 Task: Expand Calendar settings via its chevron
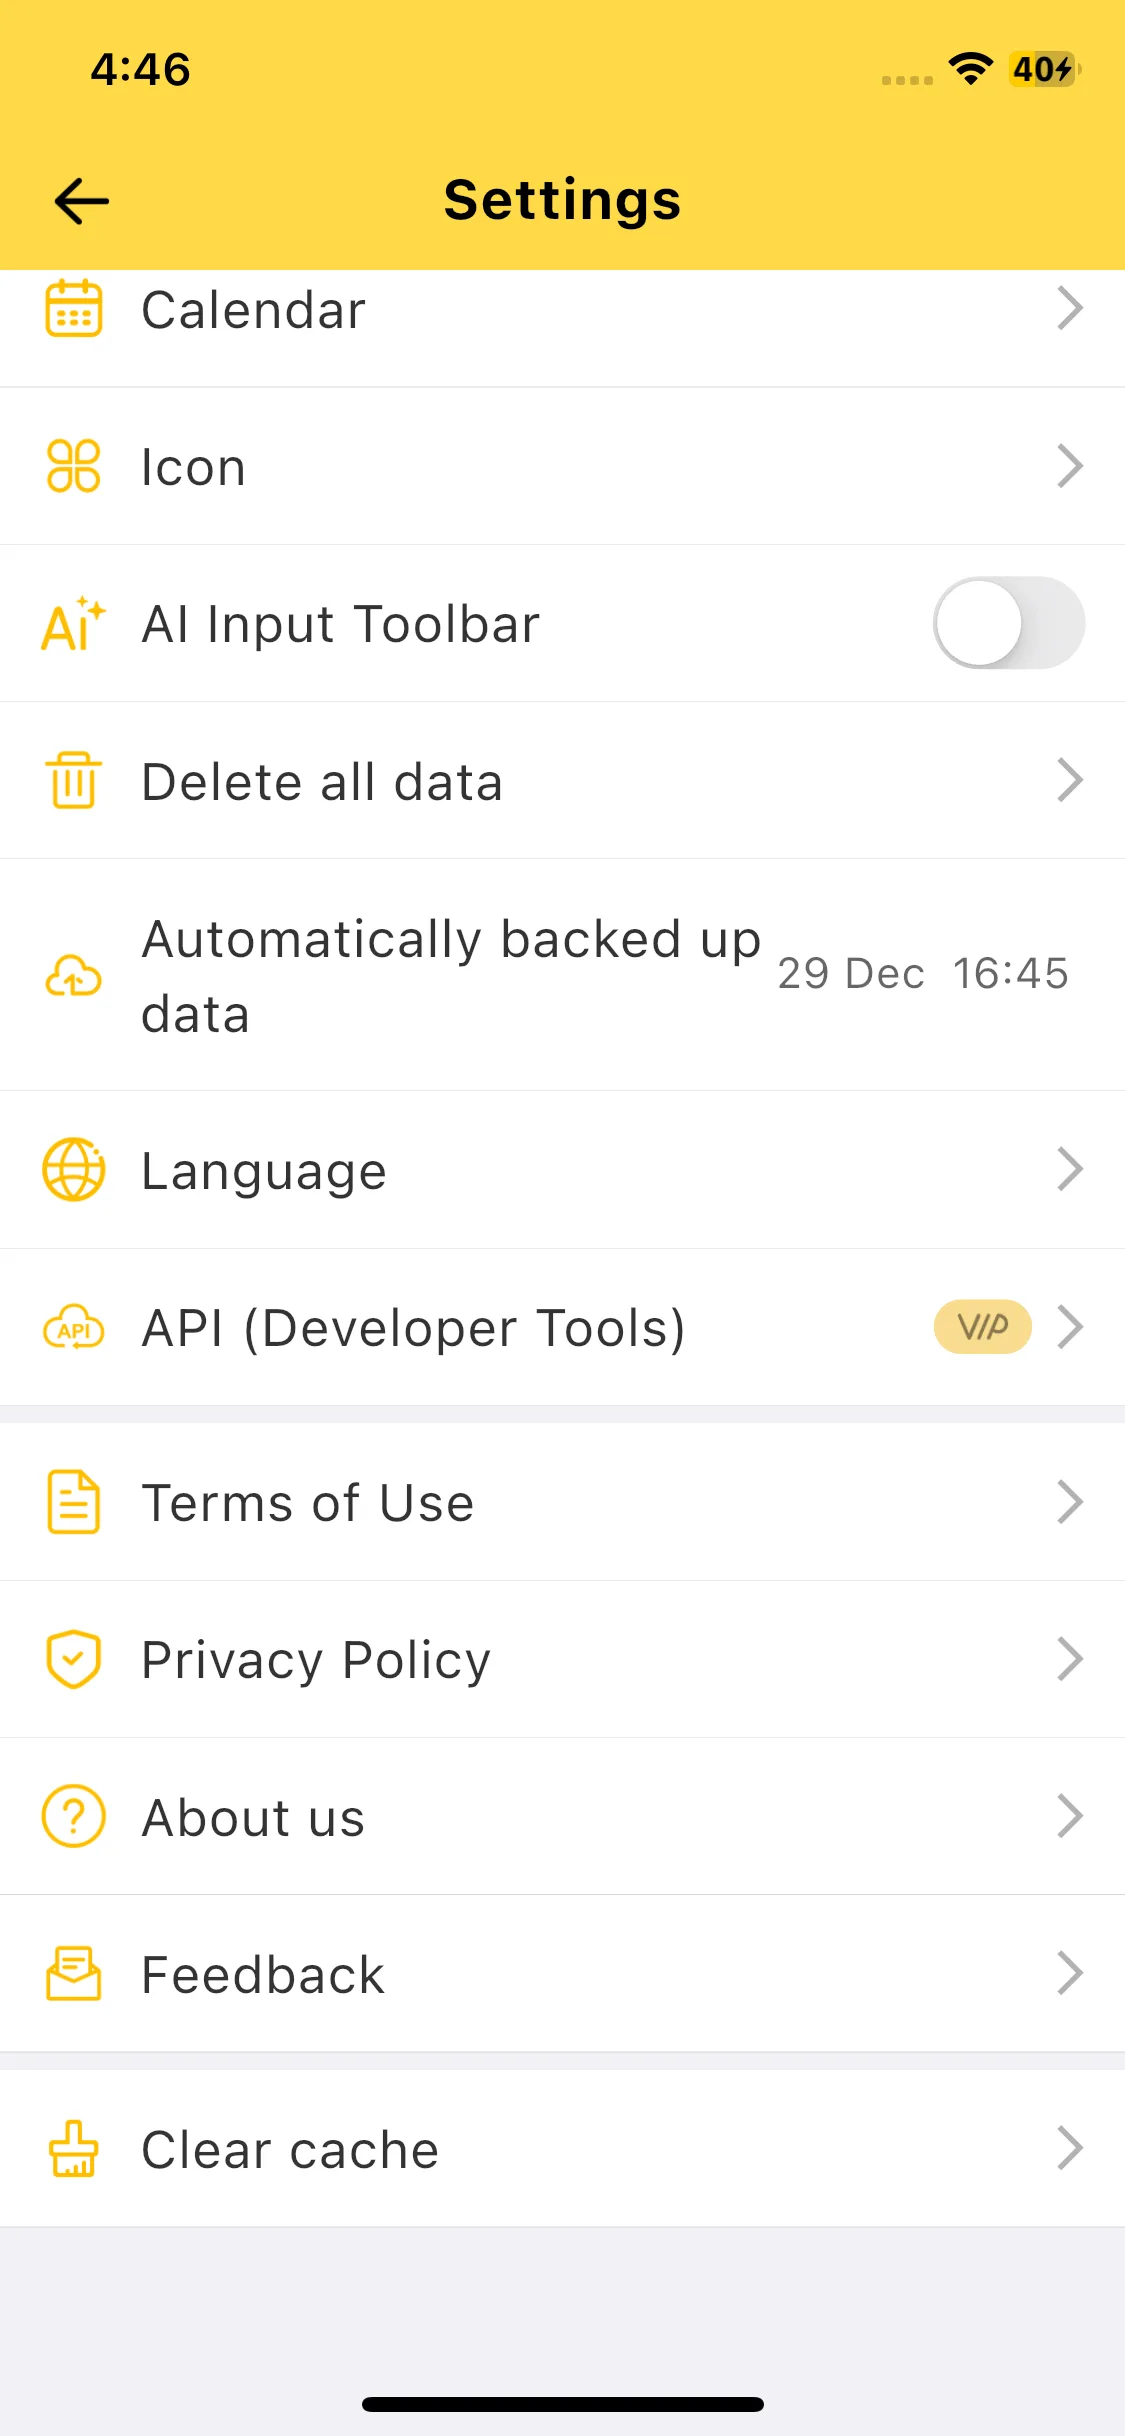tap(1069, 308)
